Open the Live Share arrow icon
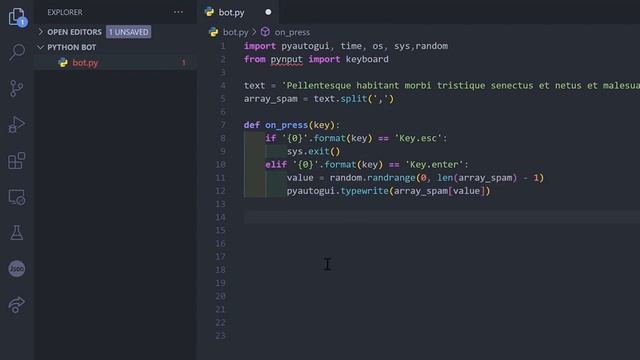The height and width of the screenshot is (360, 640). pos(16,305)
